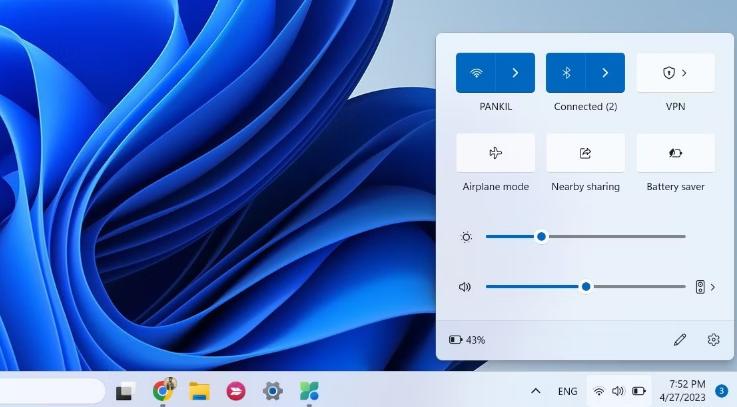
Task: Click the taskbar volume tray icon
Action: pos(618,391)
